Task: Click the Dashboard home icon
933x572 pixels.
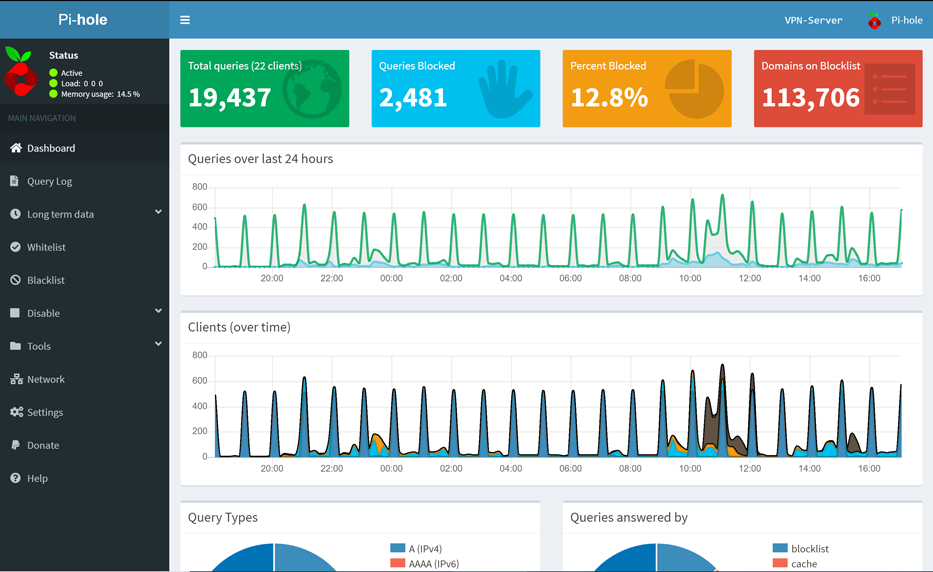Action: coord(15,148)
